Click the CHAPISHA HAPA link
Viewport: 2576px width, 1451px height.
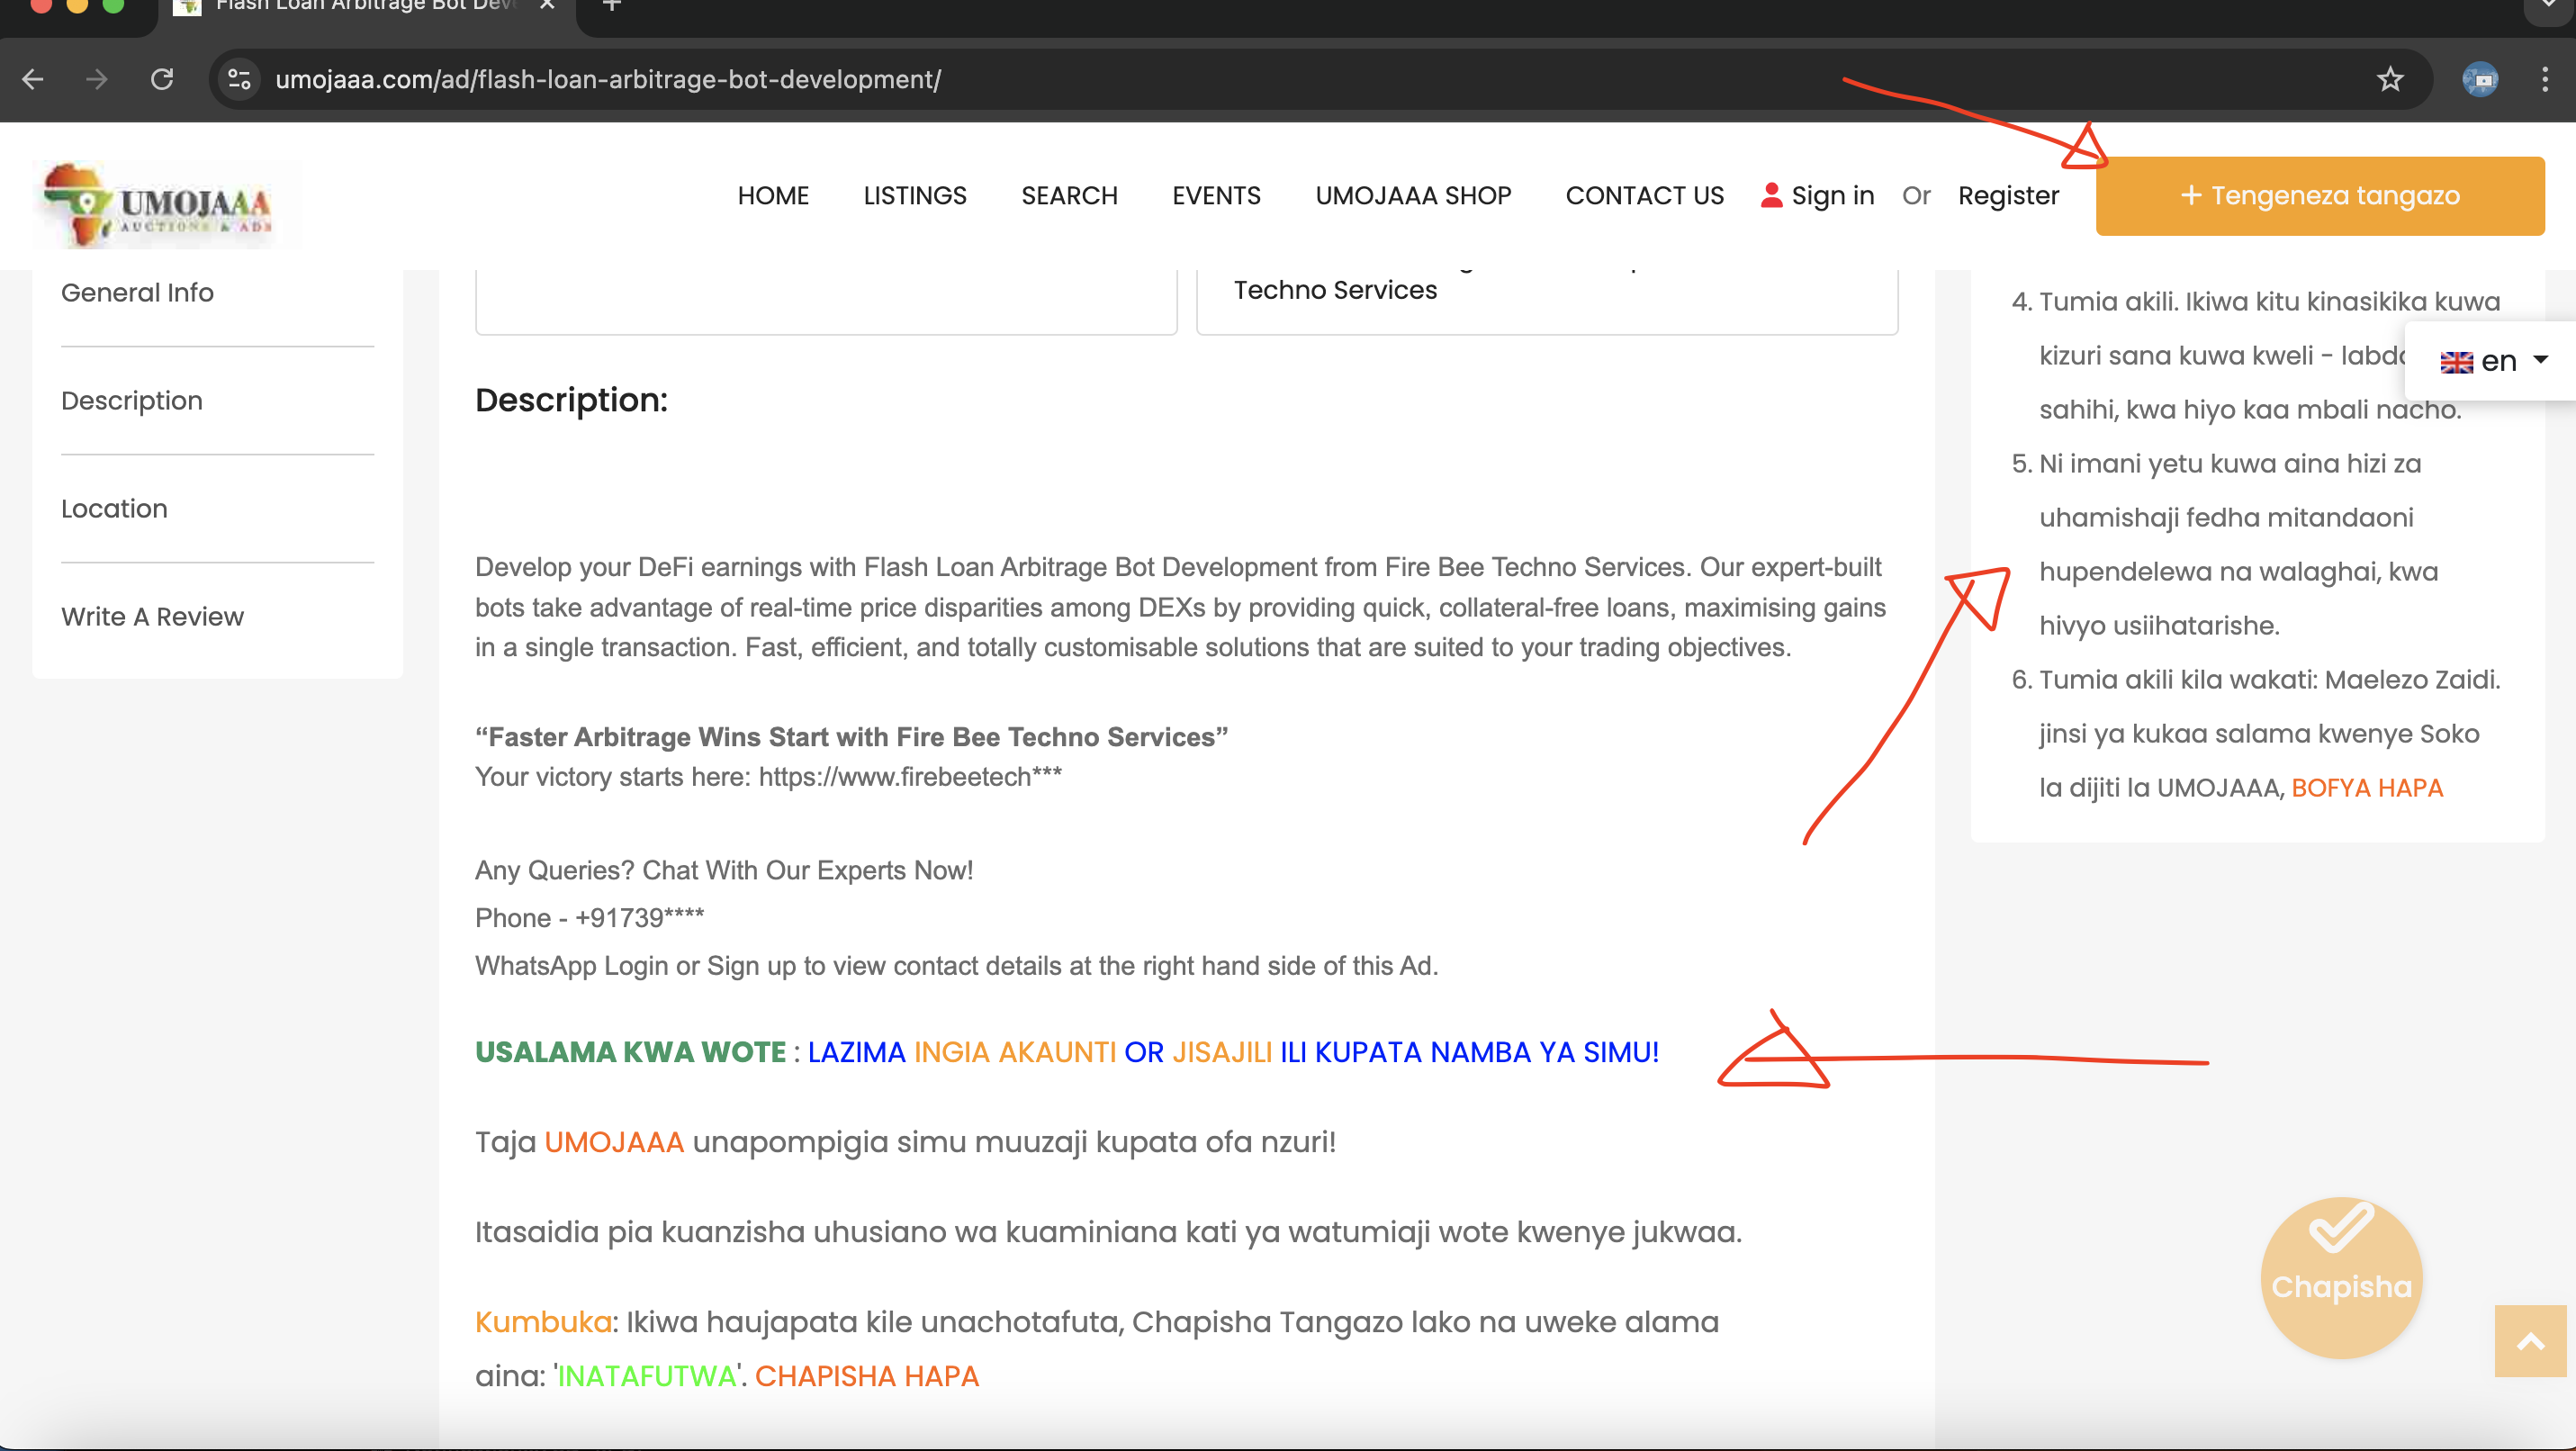[x=866, y=1376]
